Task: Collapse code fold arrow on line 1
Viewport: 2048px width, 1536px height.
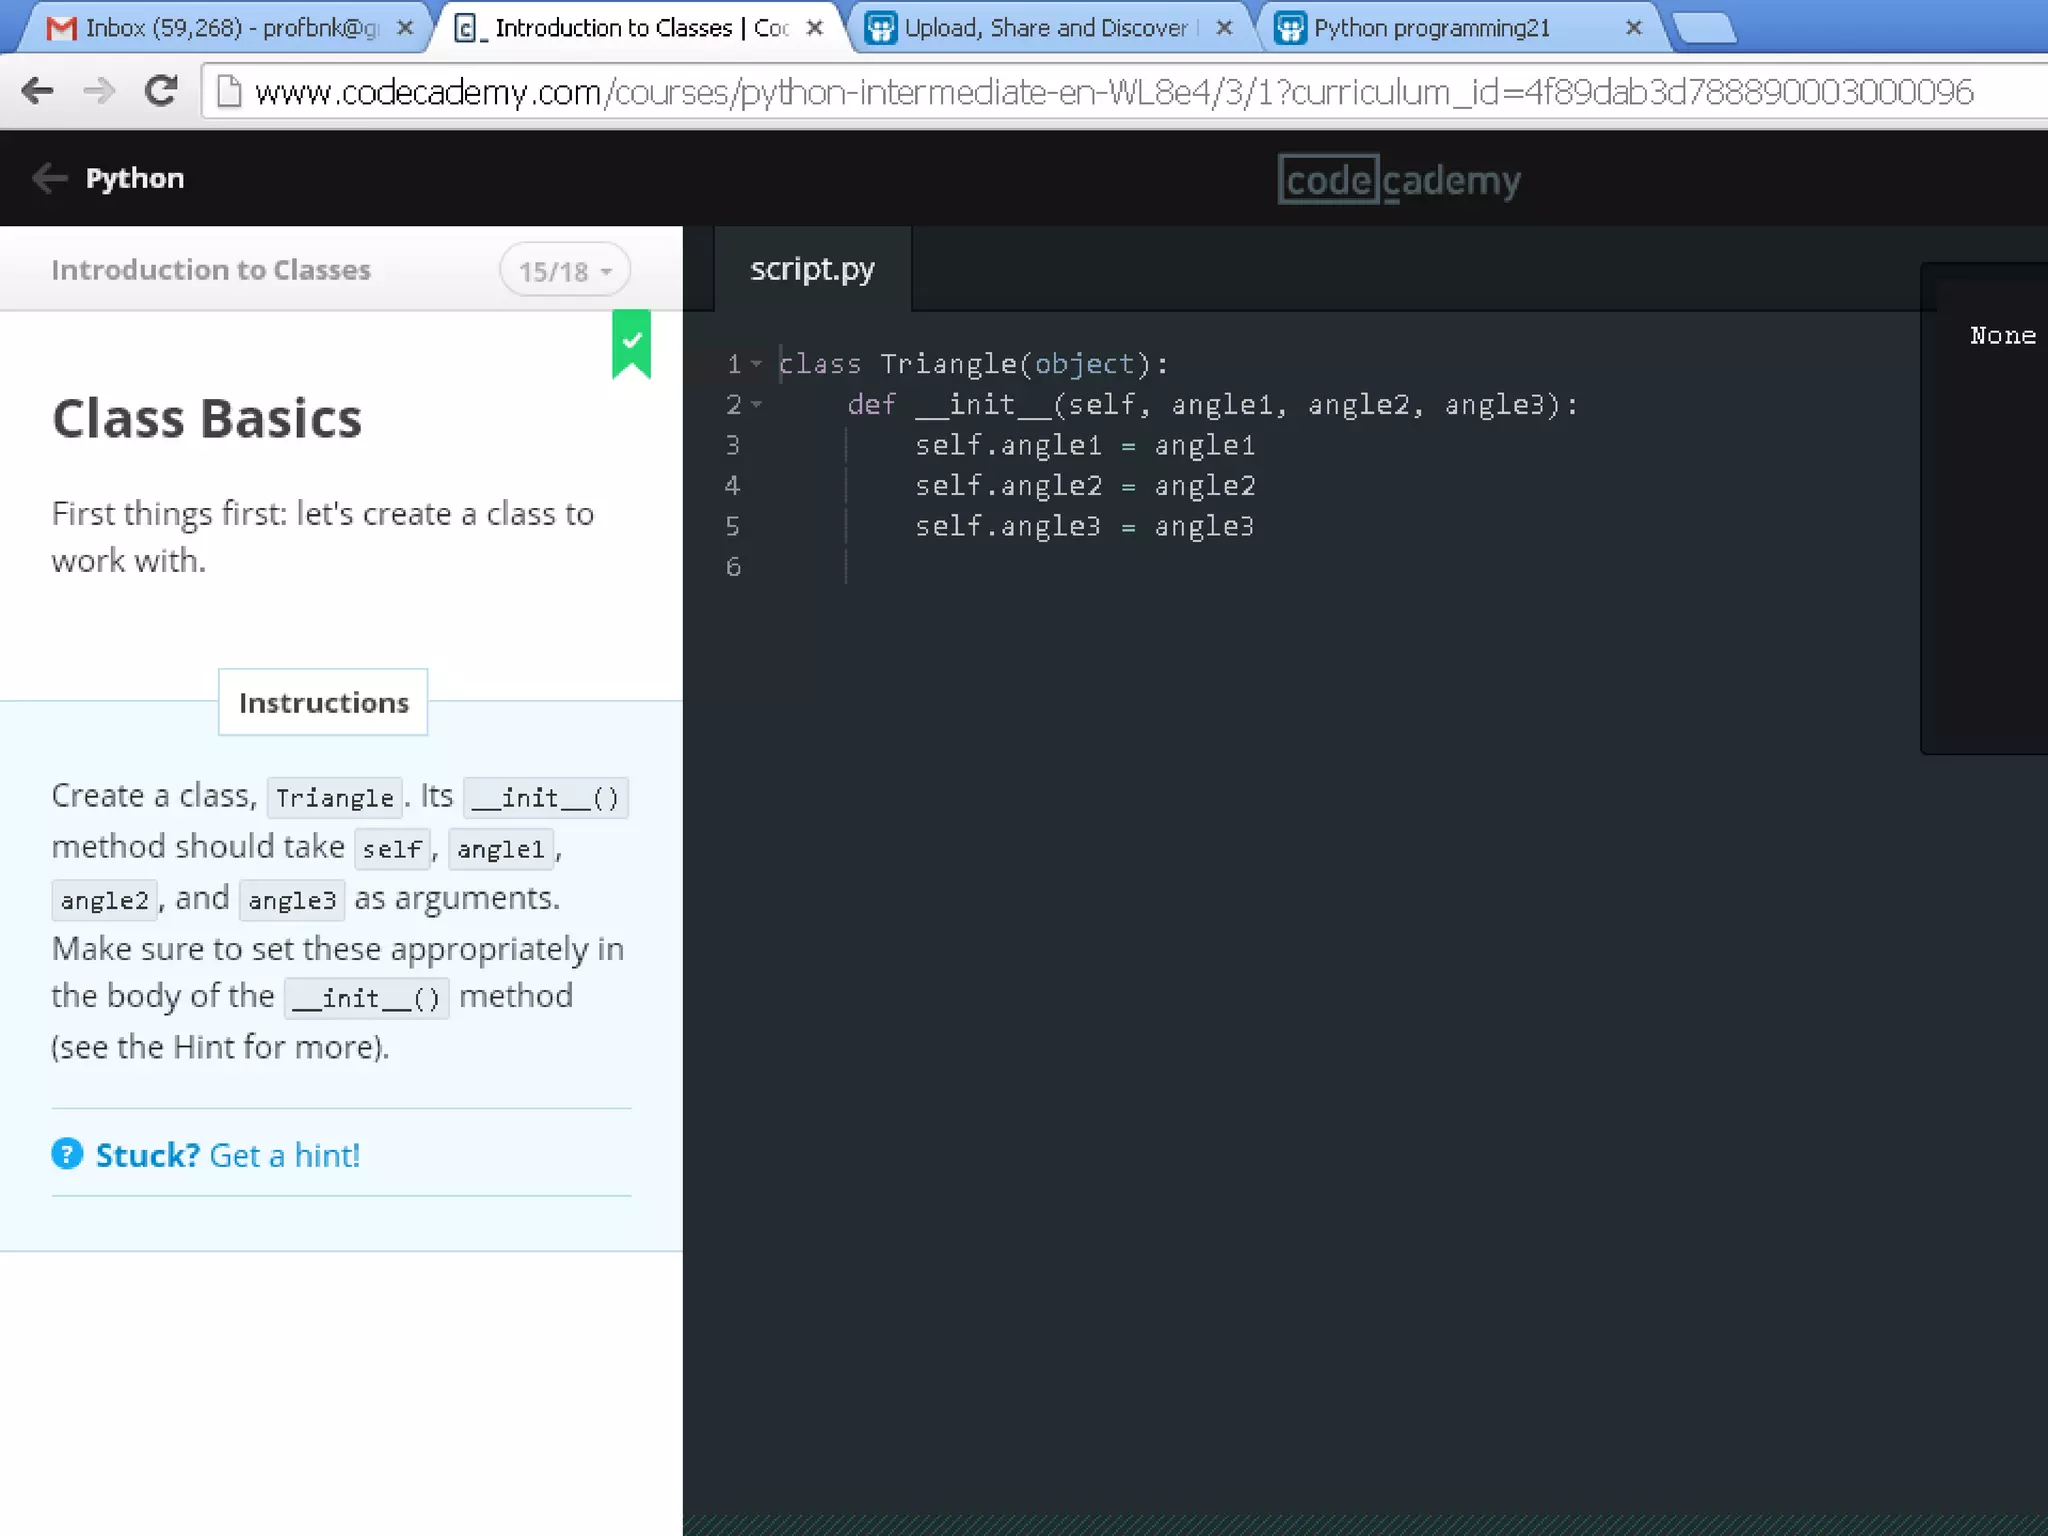Action: point(757,364)
